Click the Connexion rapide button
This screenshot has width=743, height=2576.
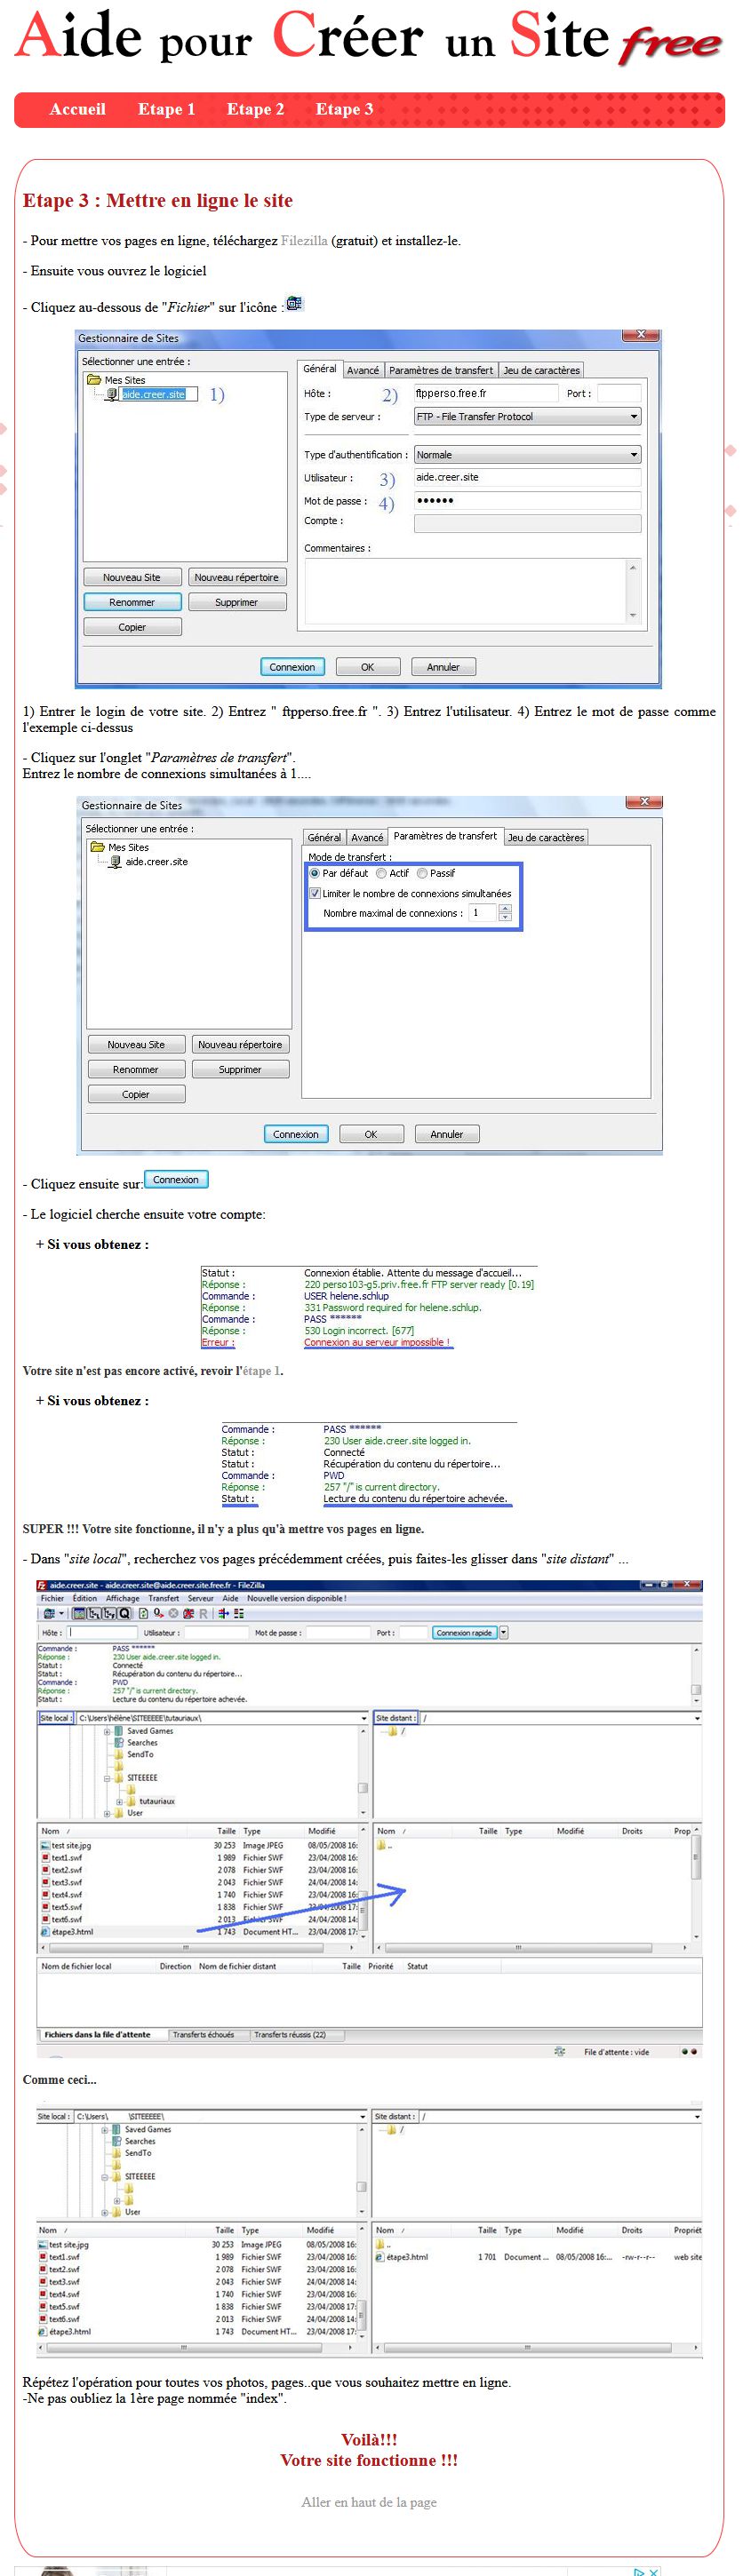pyautogui.click(x=464, y=1633)
